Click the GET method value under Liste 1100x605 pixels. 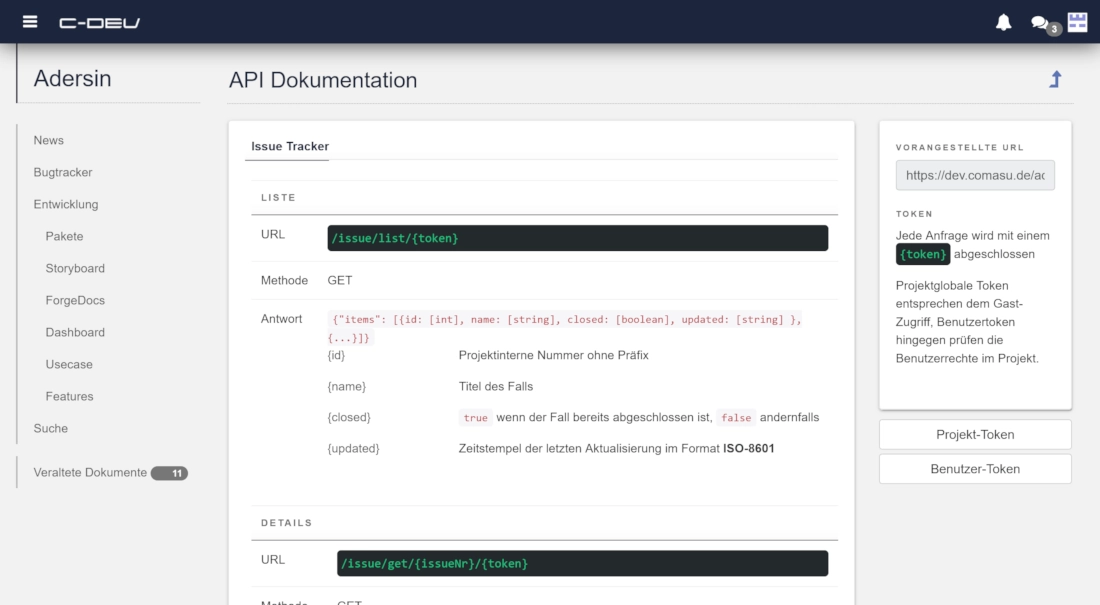[340, 281]
